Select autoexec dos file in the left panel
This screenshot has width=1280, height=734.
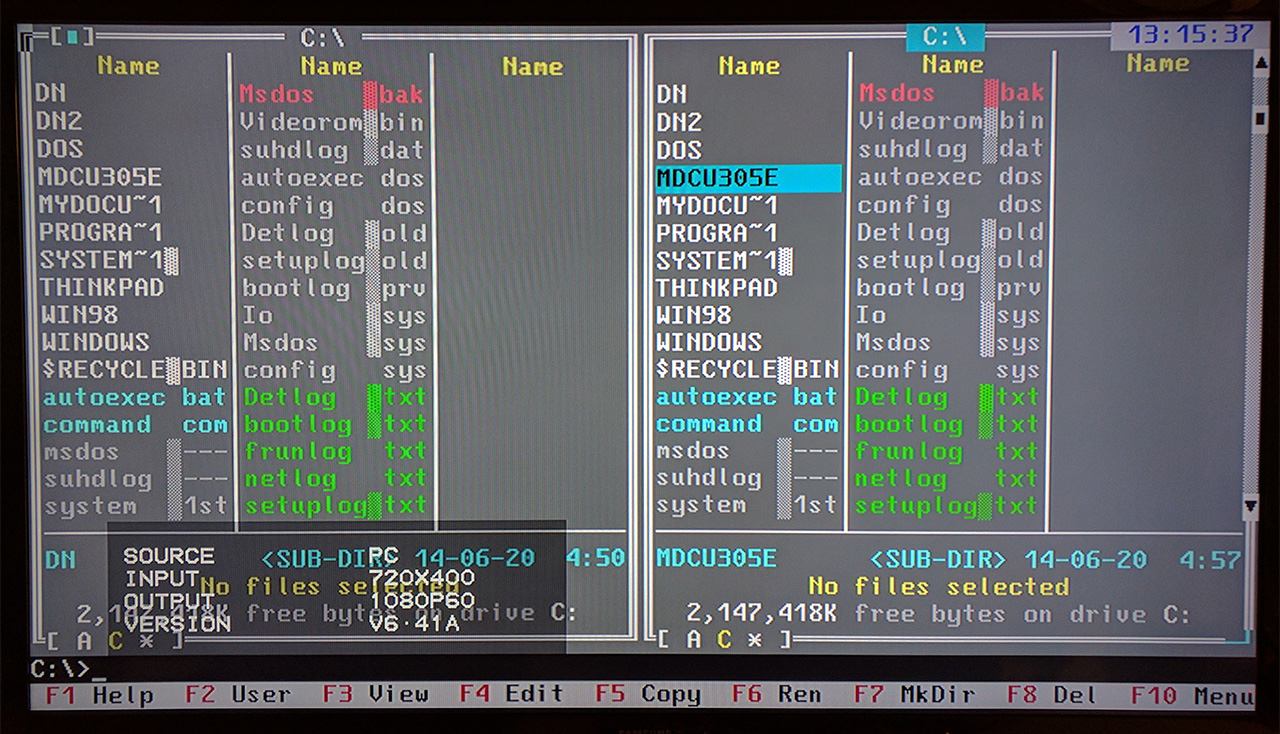point(333,178)
